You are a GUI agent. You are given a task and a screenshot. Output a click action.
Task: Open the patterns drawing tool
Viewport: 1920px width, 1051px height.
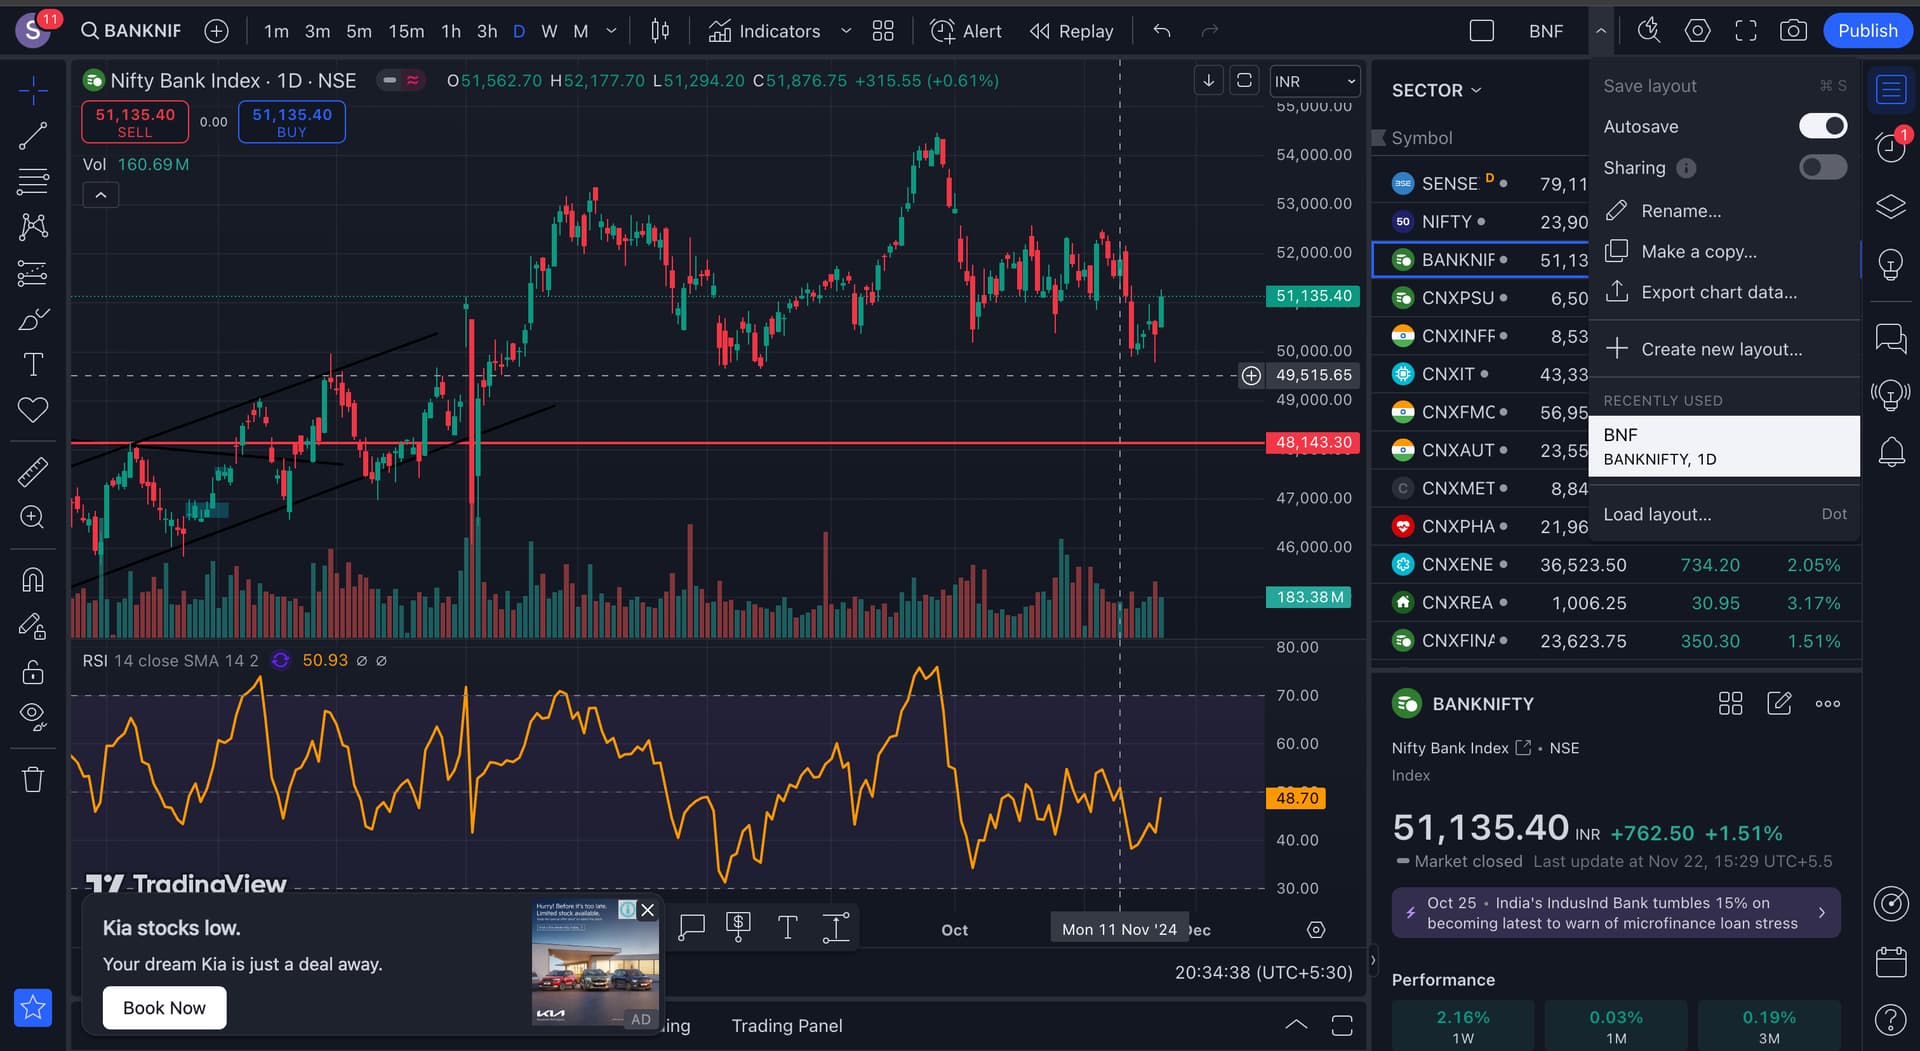(33, 227)
